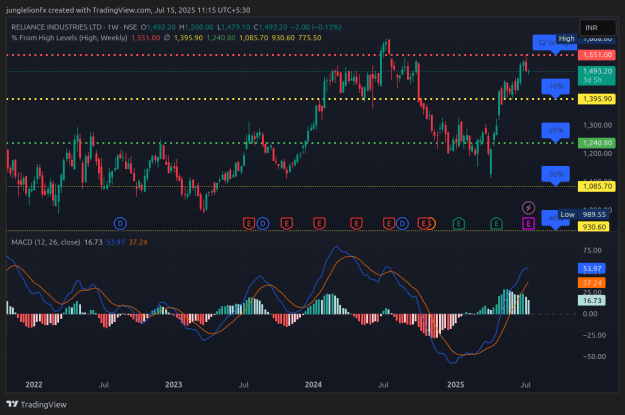Viewport: 625px width, 415px height.
Task: Click the 2023 label on time axis
Action: pyautogui.click(x=174, y=385)
